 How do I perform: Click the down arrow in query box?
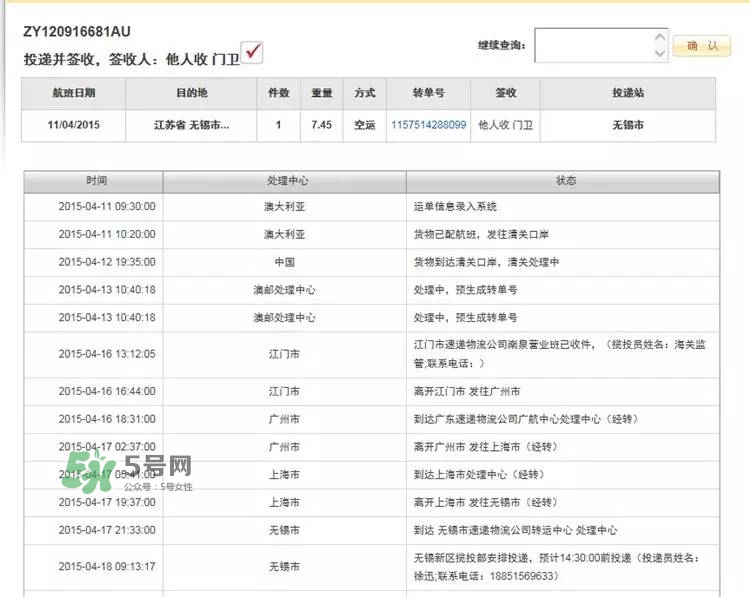tap(659, 53)
